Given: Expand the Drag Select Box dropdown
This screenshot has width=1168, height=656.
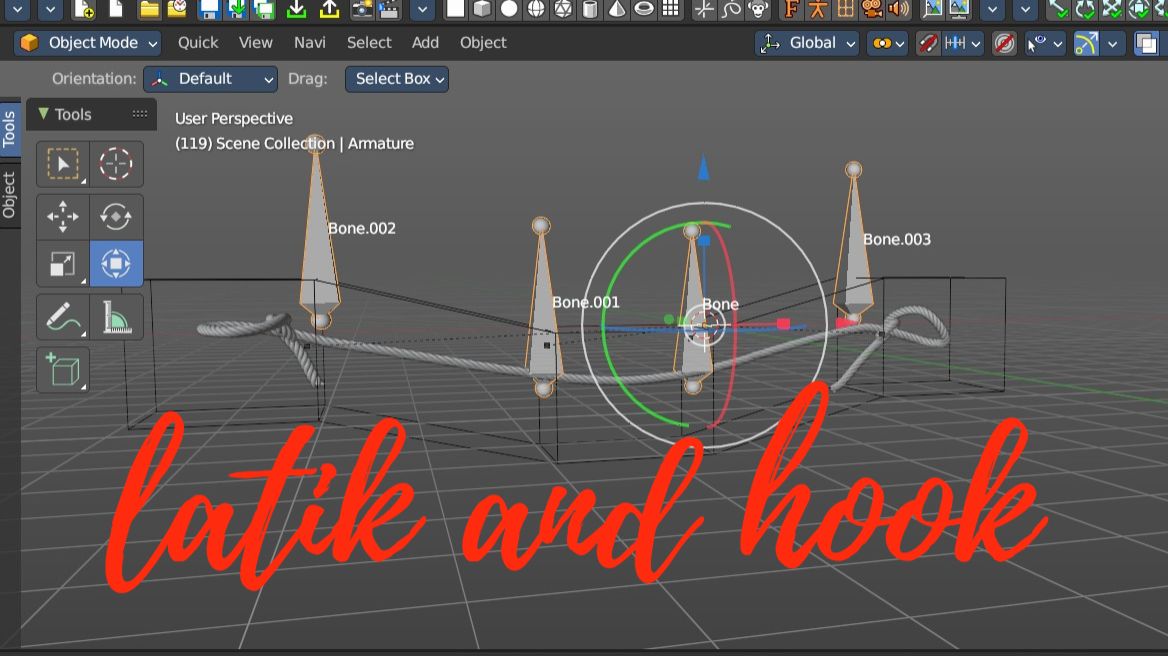Looking at the screenshot, I should (396, 79).
